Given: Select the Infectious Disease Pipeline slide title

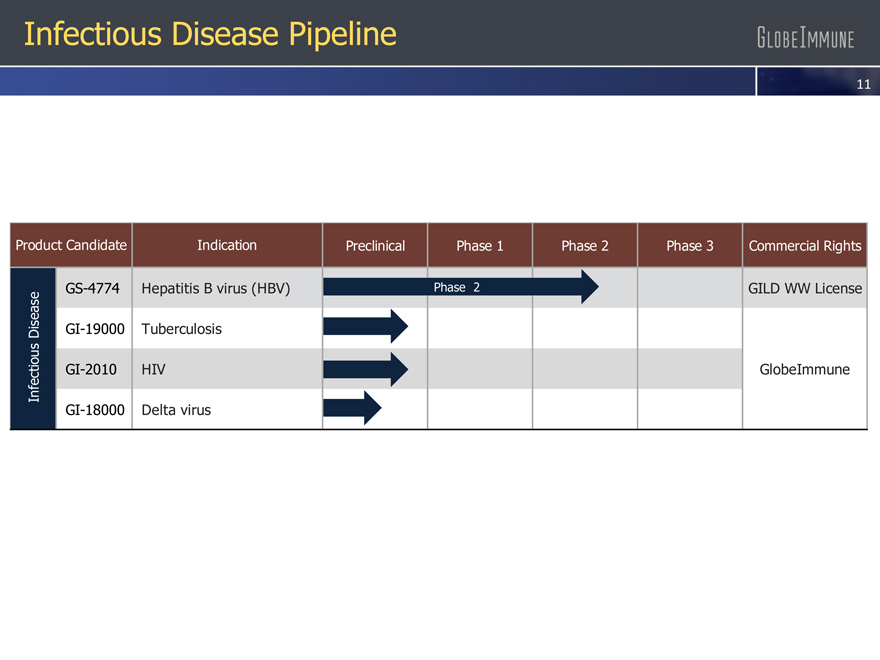Looking at the screenshot, I should [210, 34].
